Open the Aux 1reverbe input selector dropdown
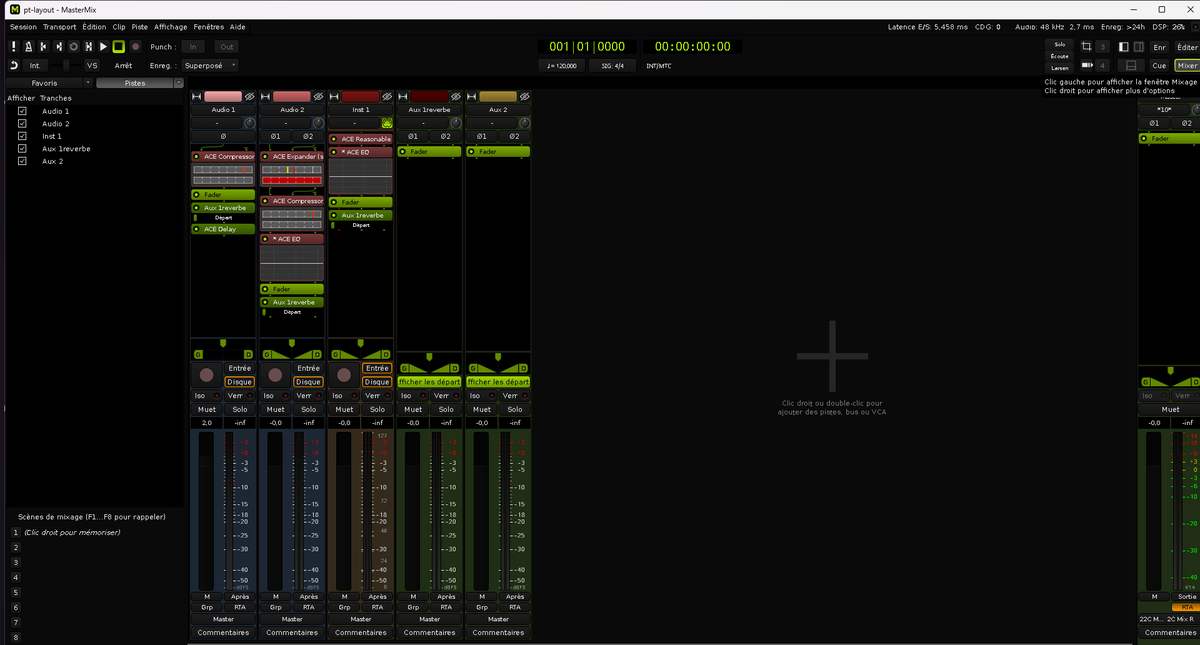This screenshot has height=645, width=1200. [x=422, y=122]
